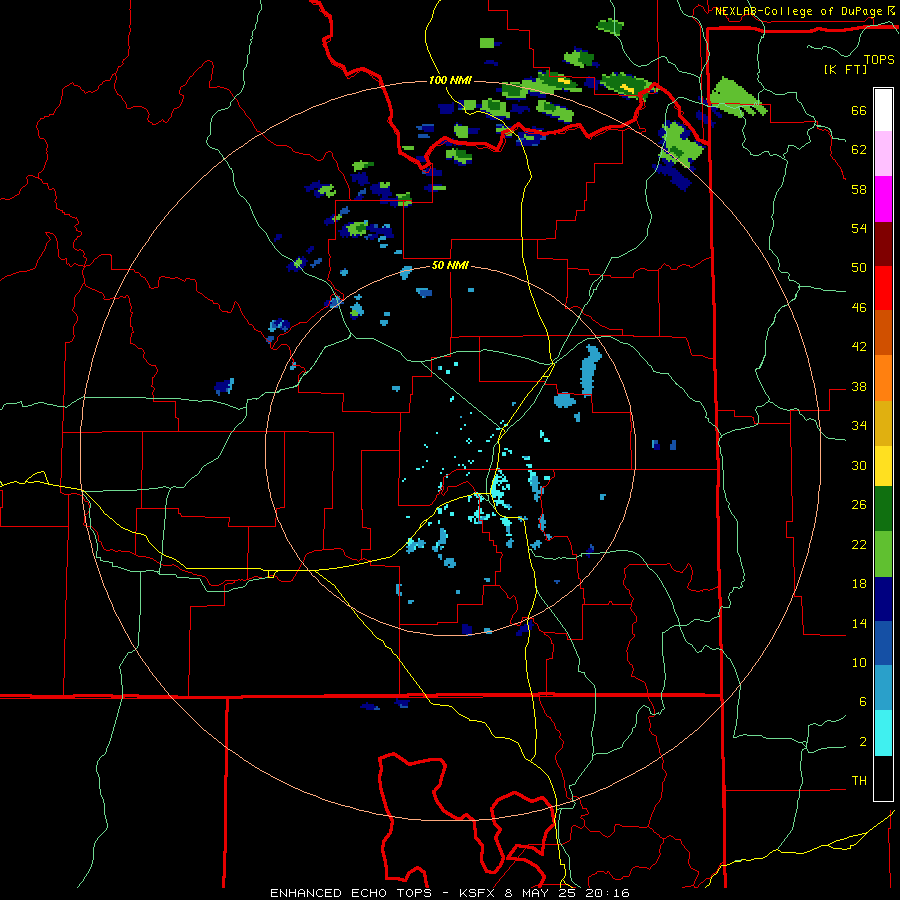Click the dark red 54 kft legend swatch
This screenshot has height=900, width=900.
click(x=883, y=244)
